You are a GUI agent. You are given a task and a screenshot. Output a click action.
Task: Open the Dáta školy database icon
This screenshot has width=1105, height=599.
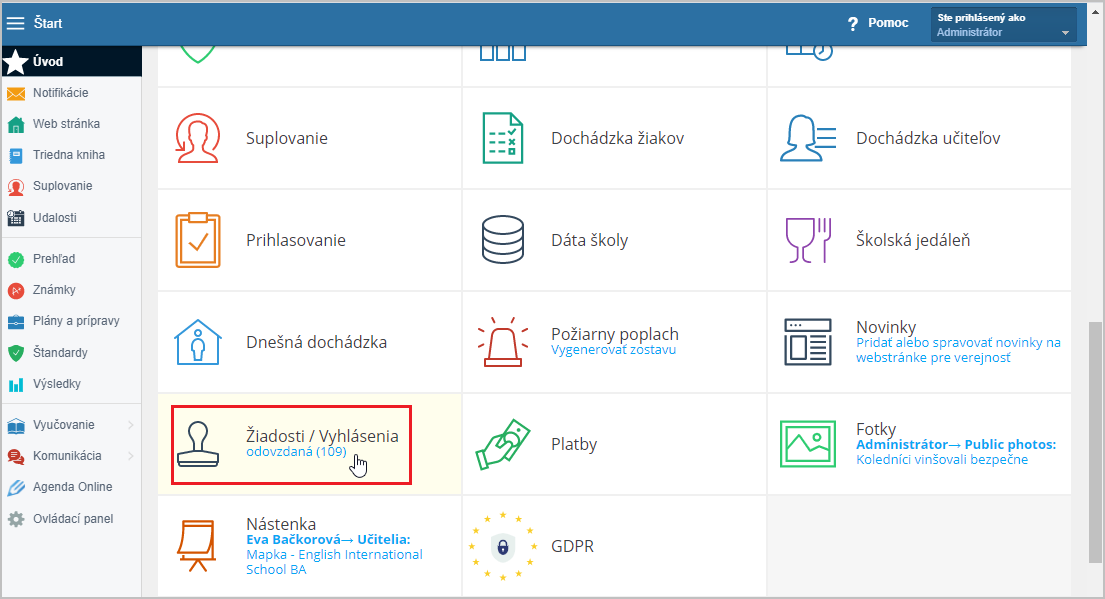pyautogui.click(x=502, y=240)
